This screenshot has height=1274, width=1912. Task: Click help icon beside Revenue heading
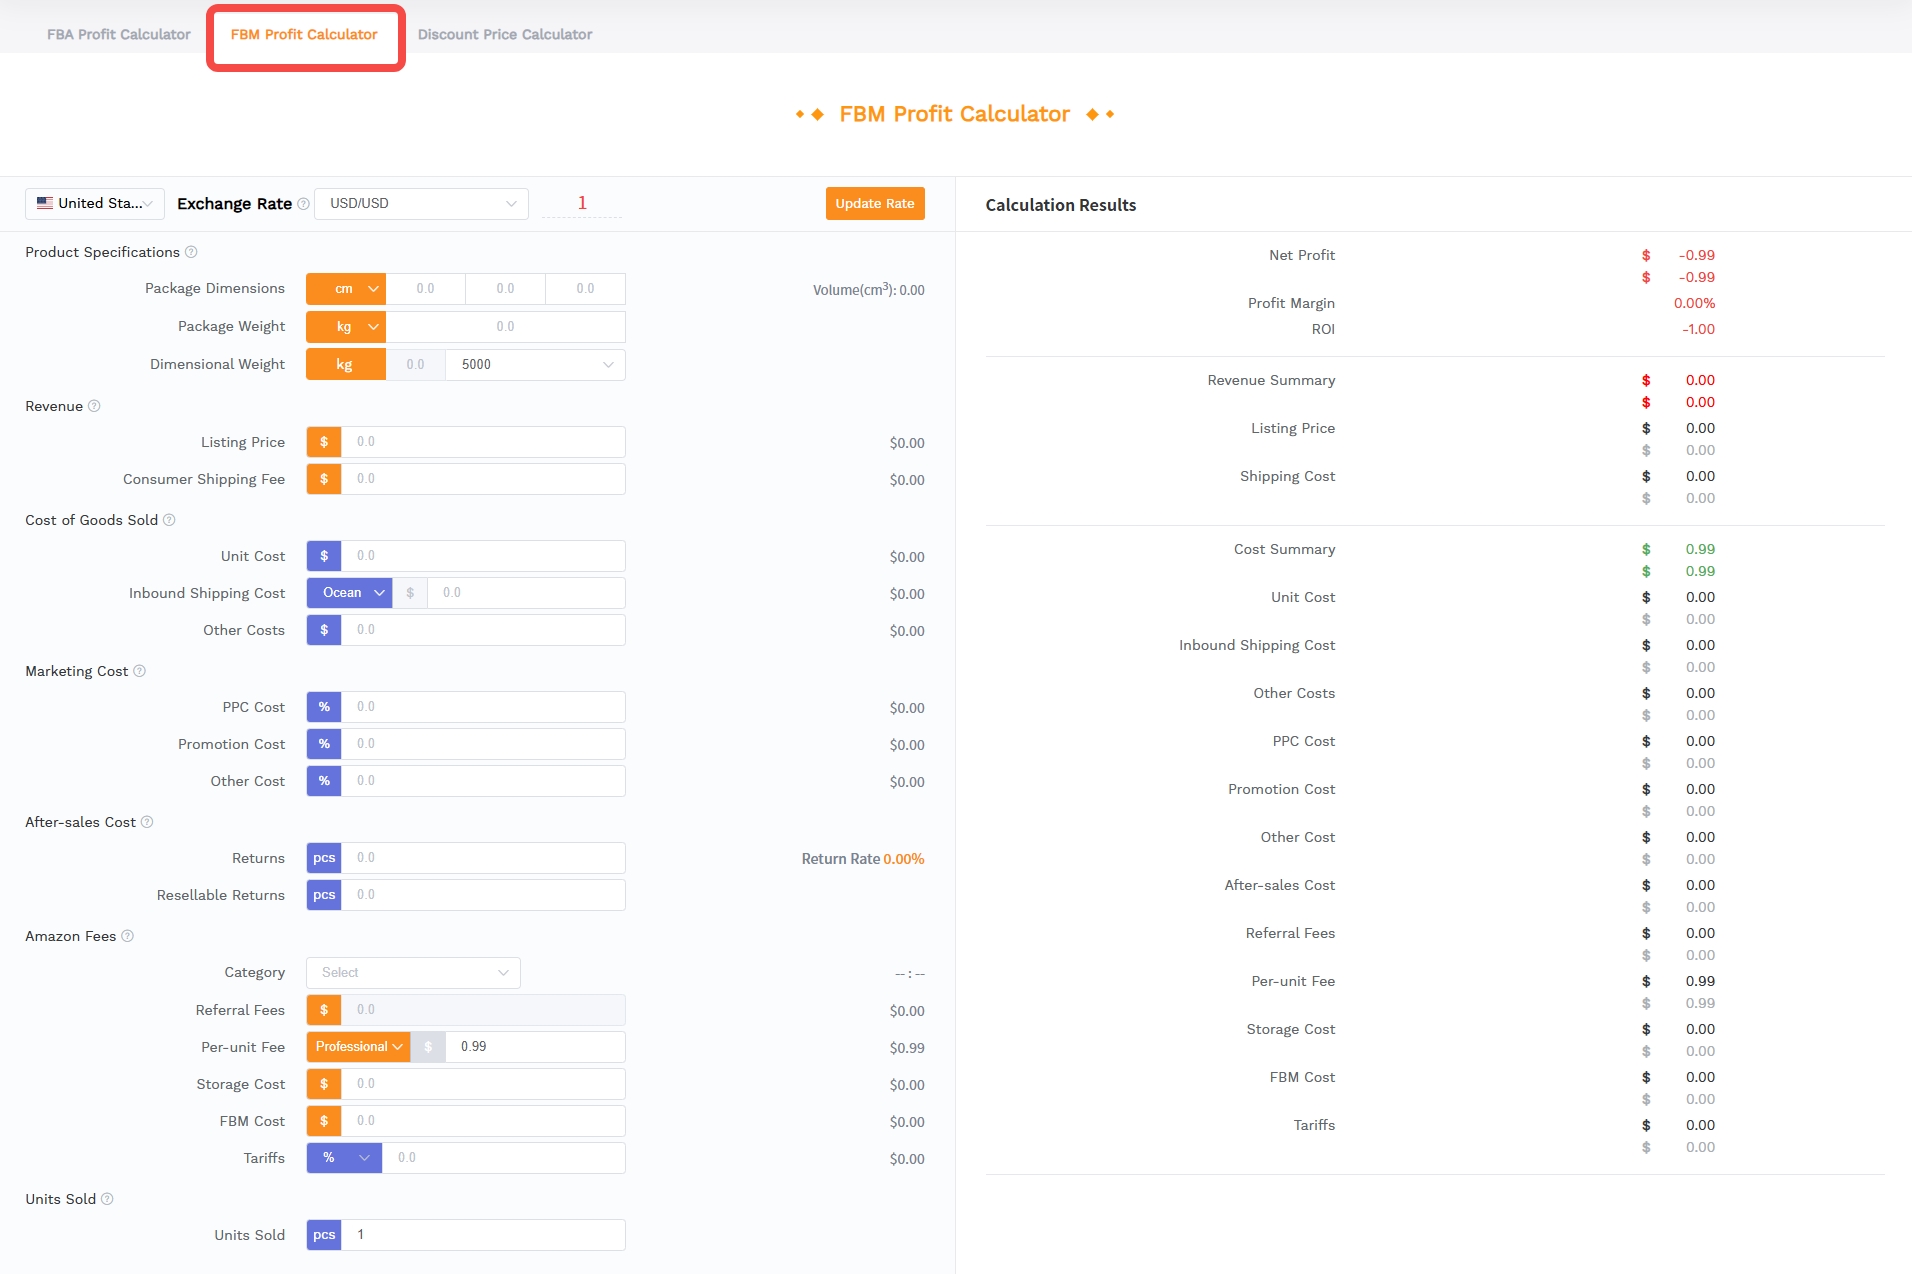point(94,406)
